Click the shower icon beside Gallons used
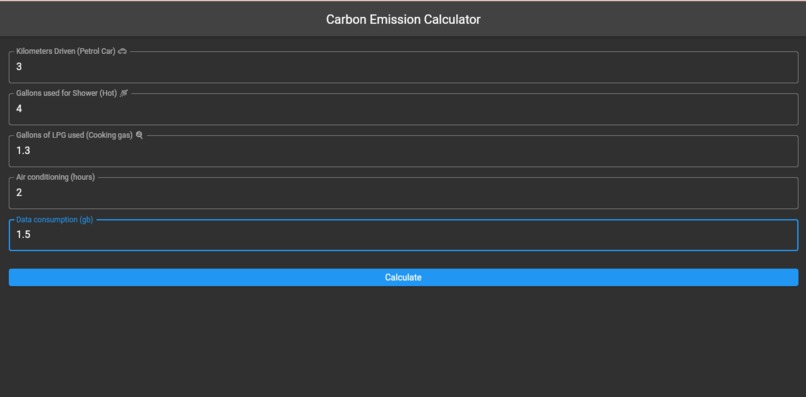The height and width of the screenshot is (397, 806). pyautogui.click(x=123, y=93)
